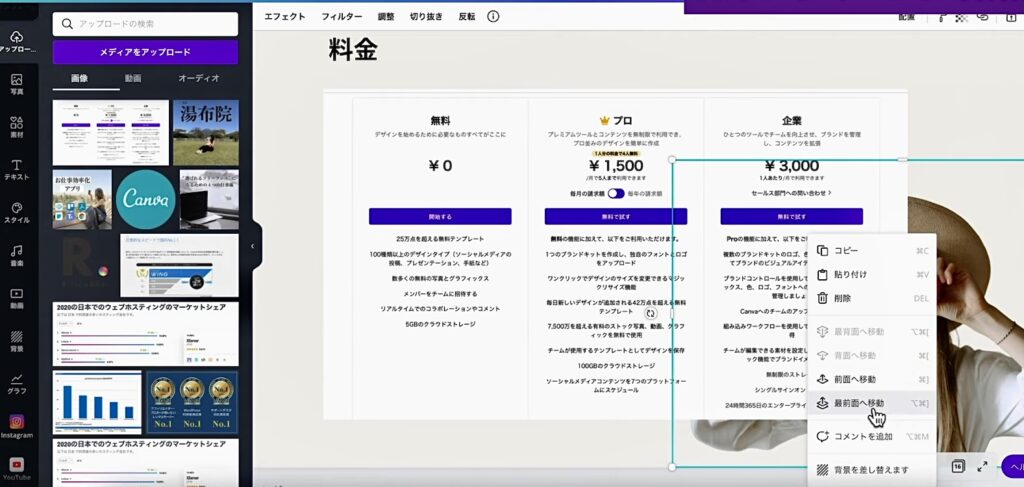Click the ¥ 3,000 price text
Screen dimensions: 1024x487
(792, 166)
